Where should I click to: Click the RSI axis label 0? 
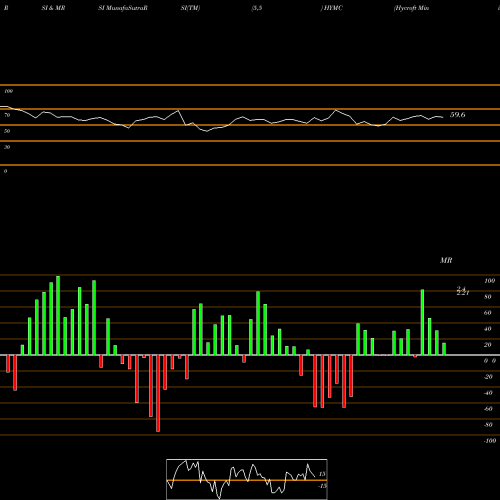pyautogui.click(x=5, y=171)
